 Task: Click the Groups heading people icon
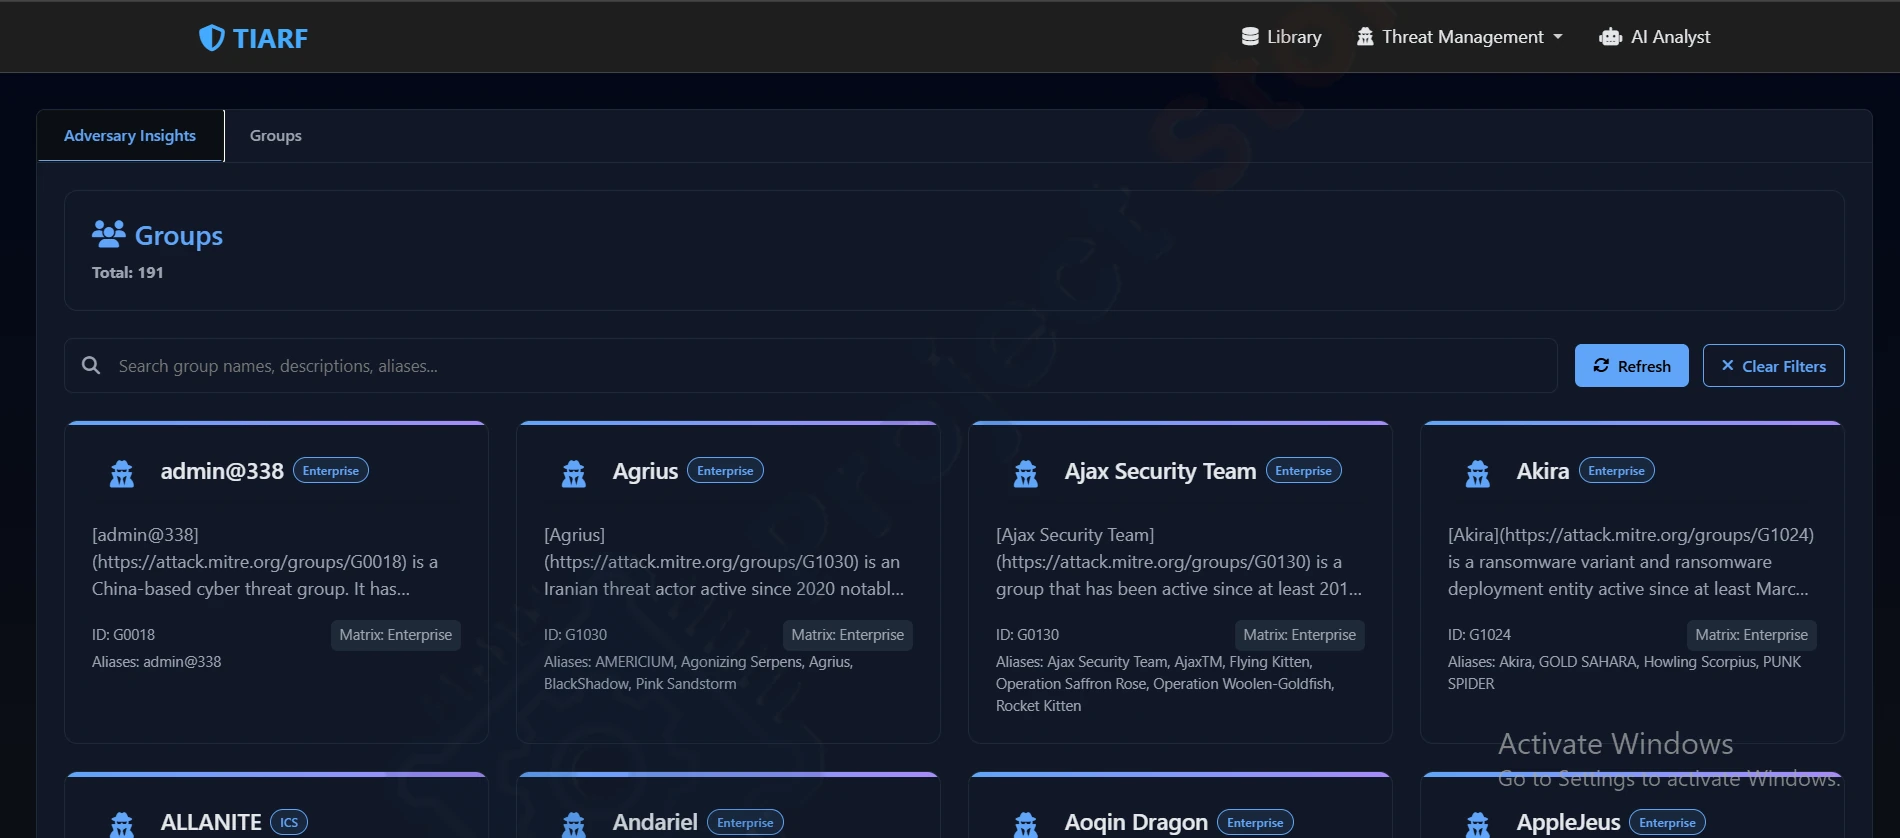click(108, 235)
